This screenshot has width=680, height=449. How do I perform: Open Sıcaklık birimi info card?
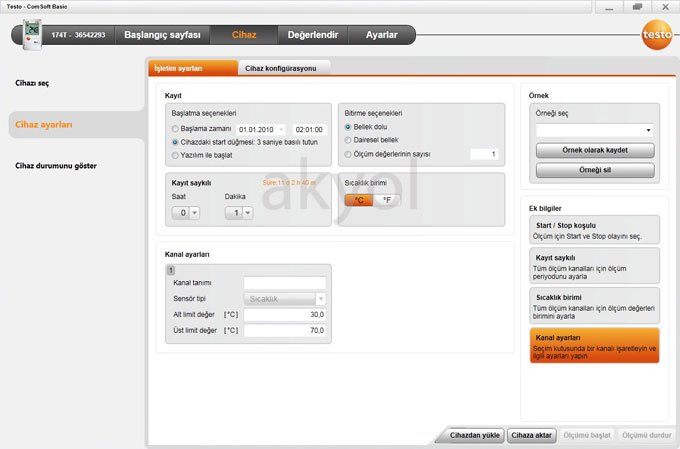[x=595, y=306]
